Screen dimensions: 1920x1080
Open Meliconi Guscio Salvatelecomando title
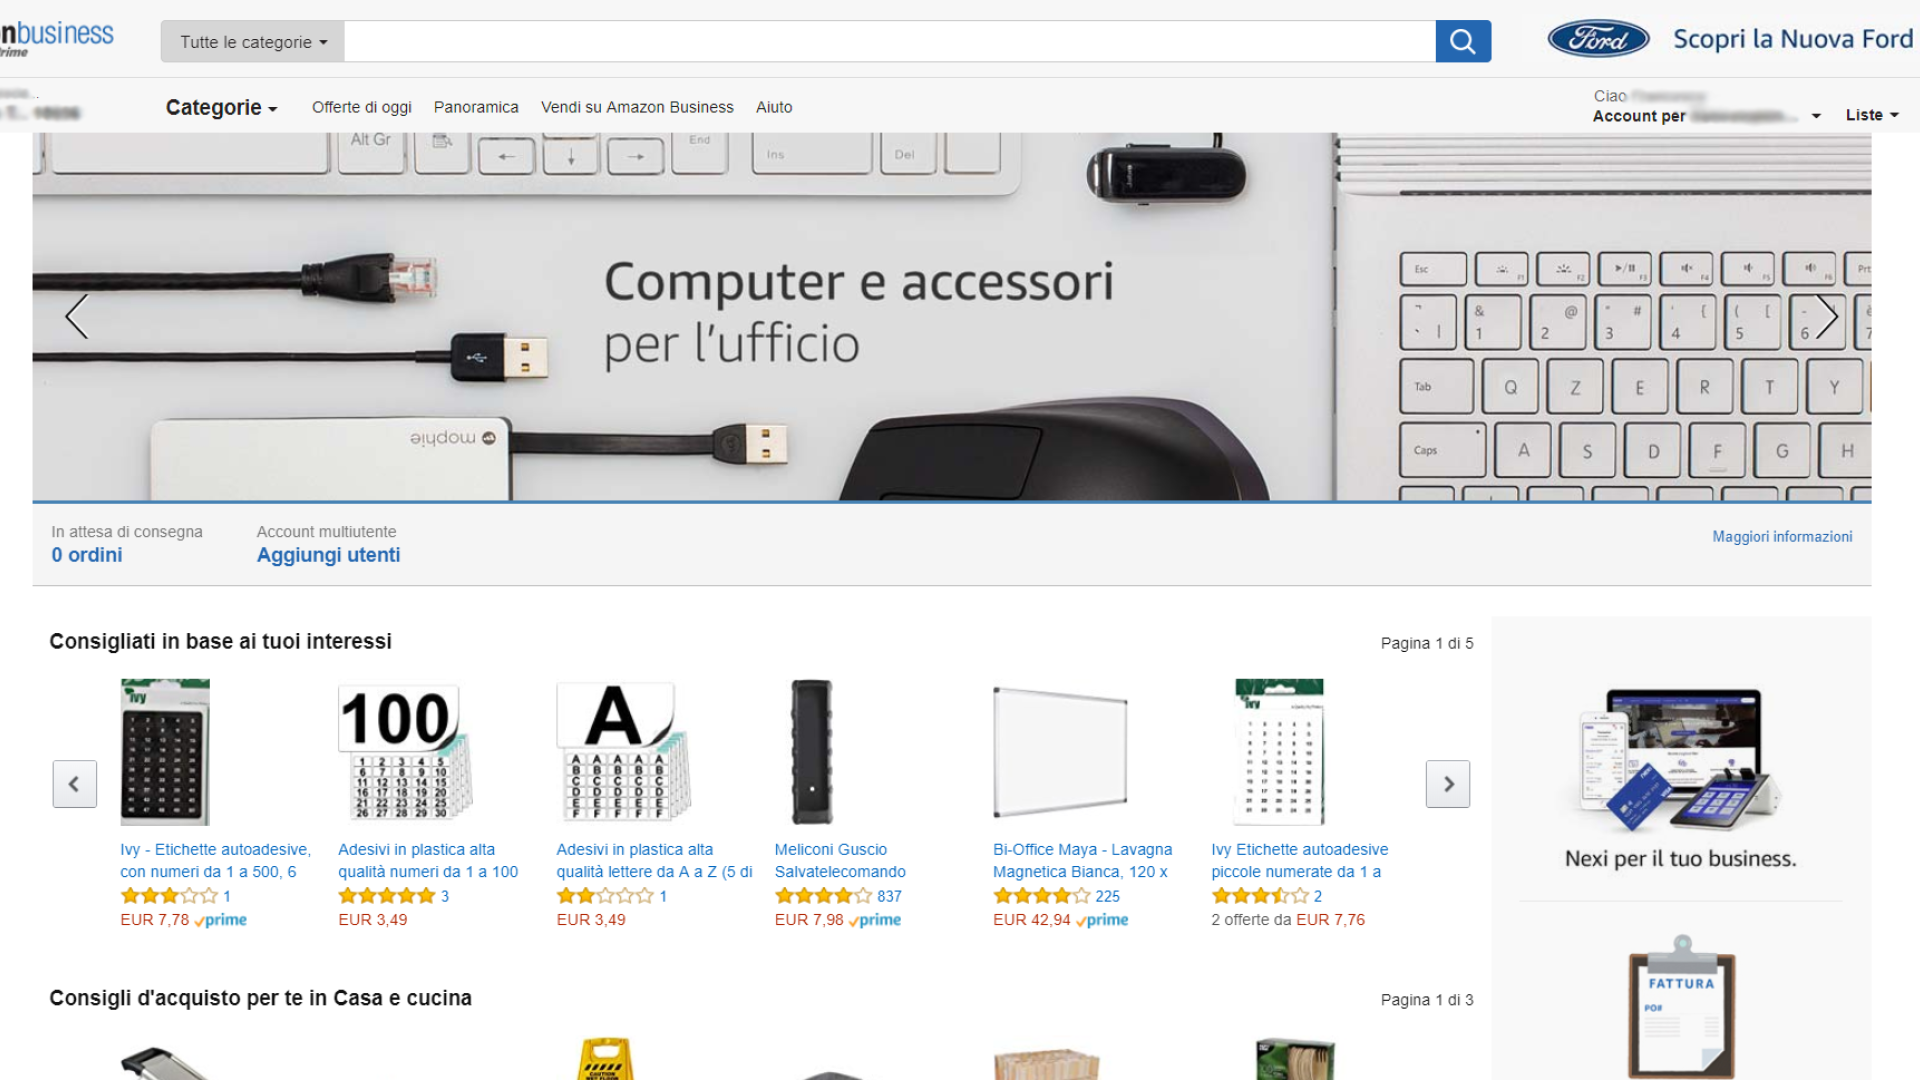[840, 861]
